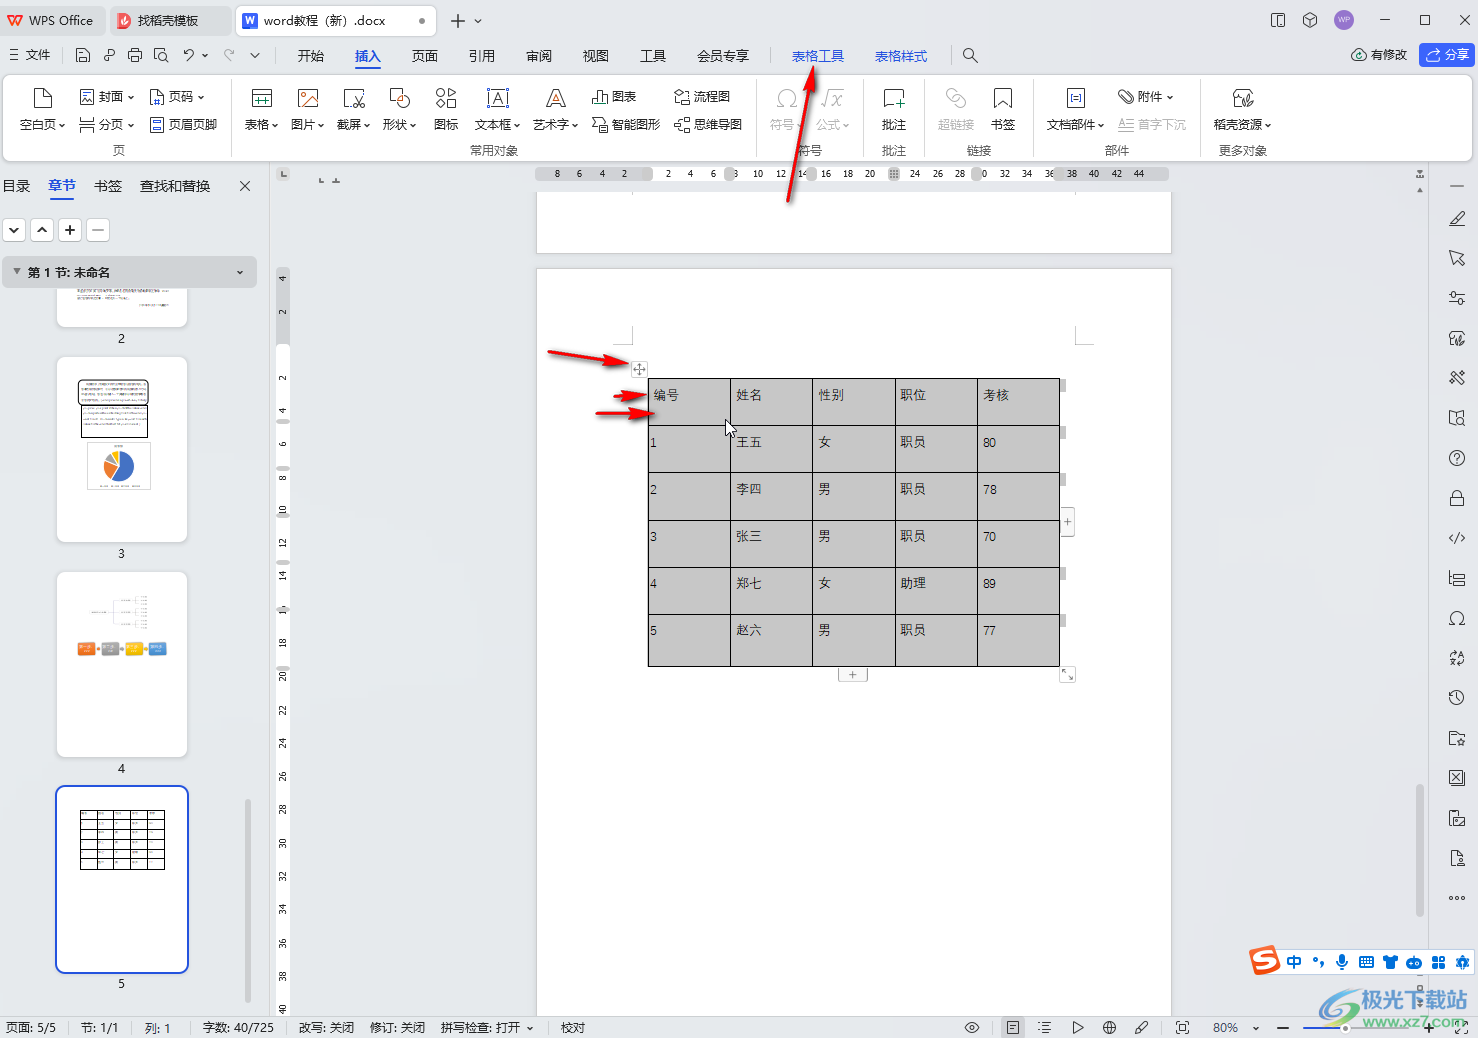Open the Picture insert tool

(308, 110)
